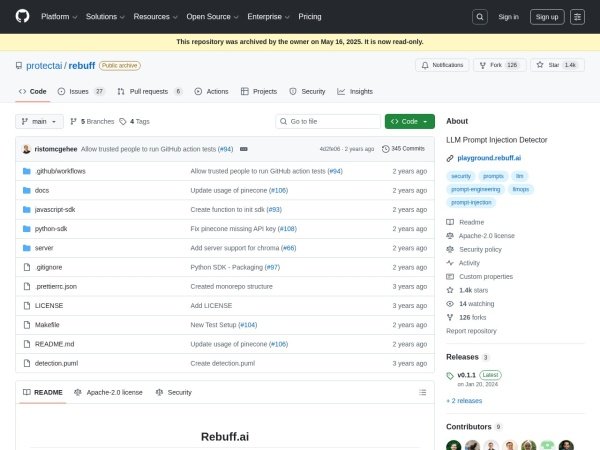Switch to the Projects tab
600x450 pixels.
tap(259, 91)
